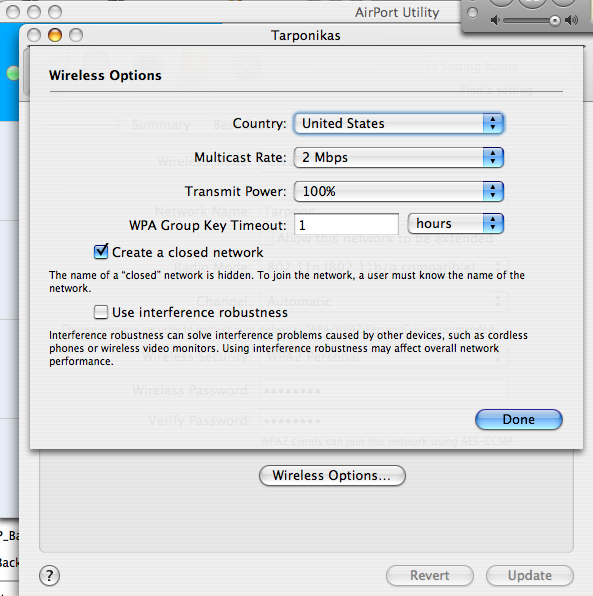This screenshot has height=596, width=593.
Task: Open the Multicast Rate dropdown
Action: (399, 157)
